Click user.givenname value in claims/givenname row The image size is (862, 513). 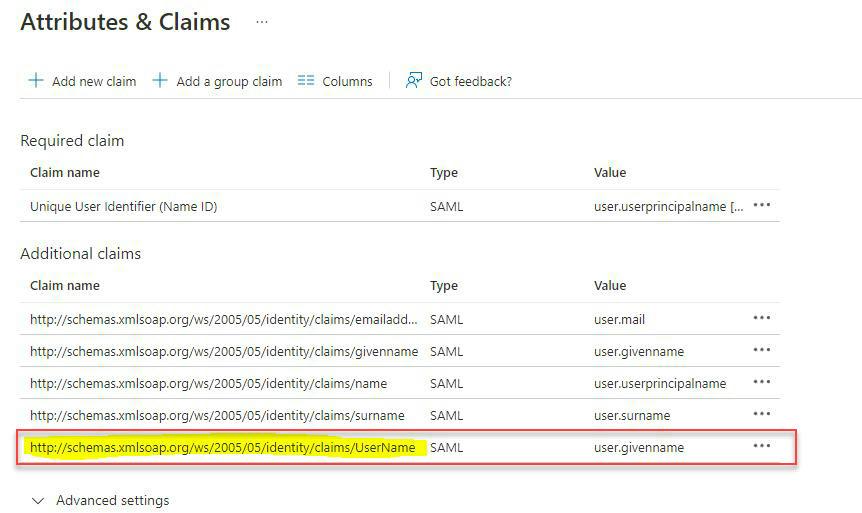tap(639, 351)
